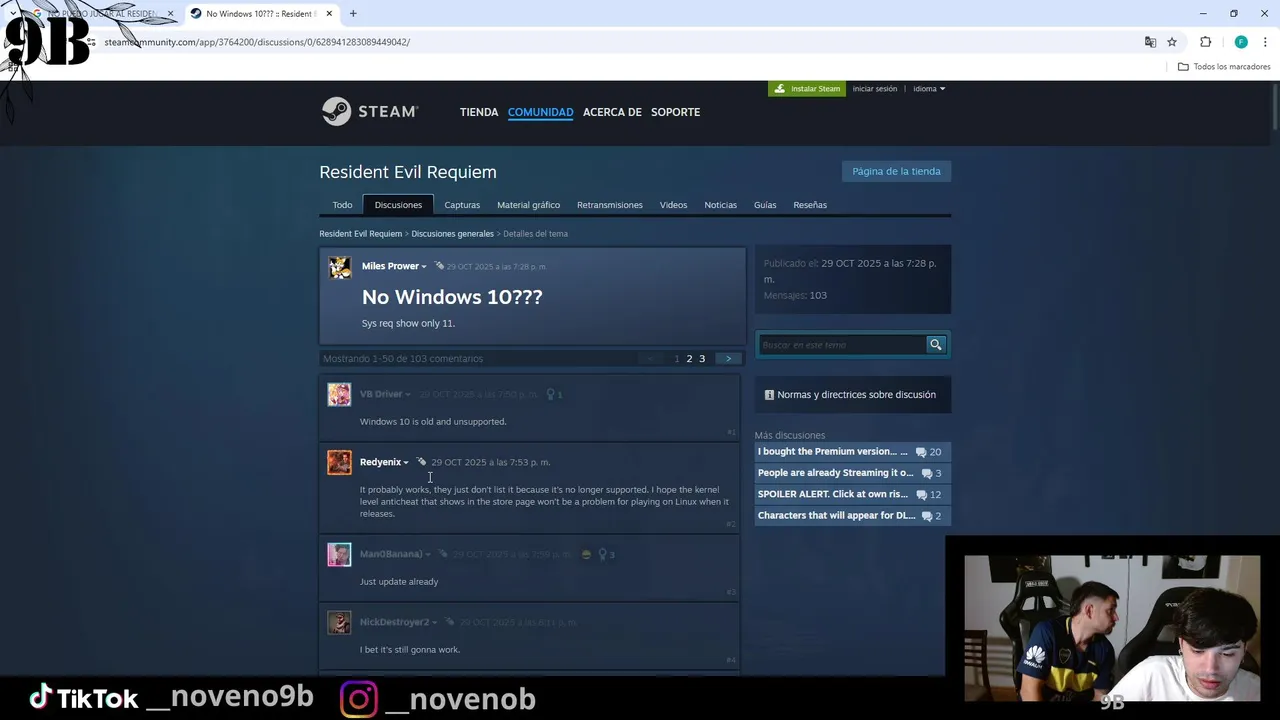Click the comment count icon on 'Characters that will appear'
Screen dimensions: 1280x720
(x=926, y=516)
